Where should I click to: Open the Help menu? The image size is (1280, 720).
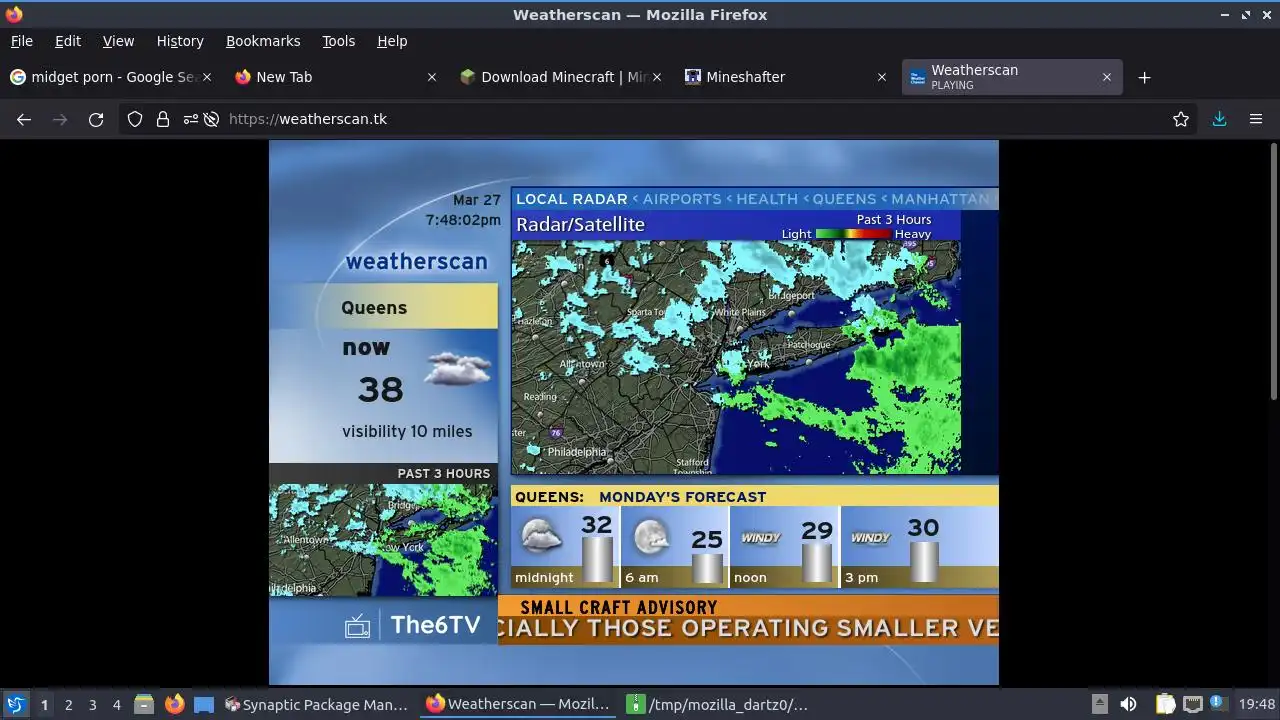[392, 41]
